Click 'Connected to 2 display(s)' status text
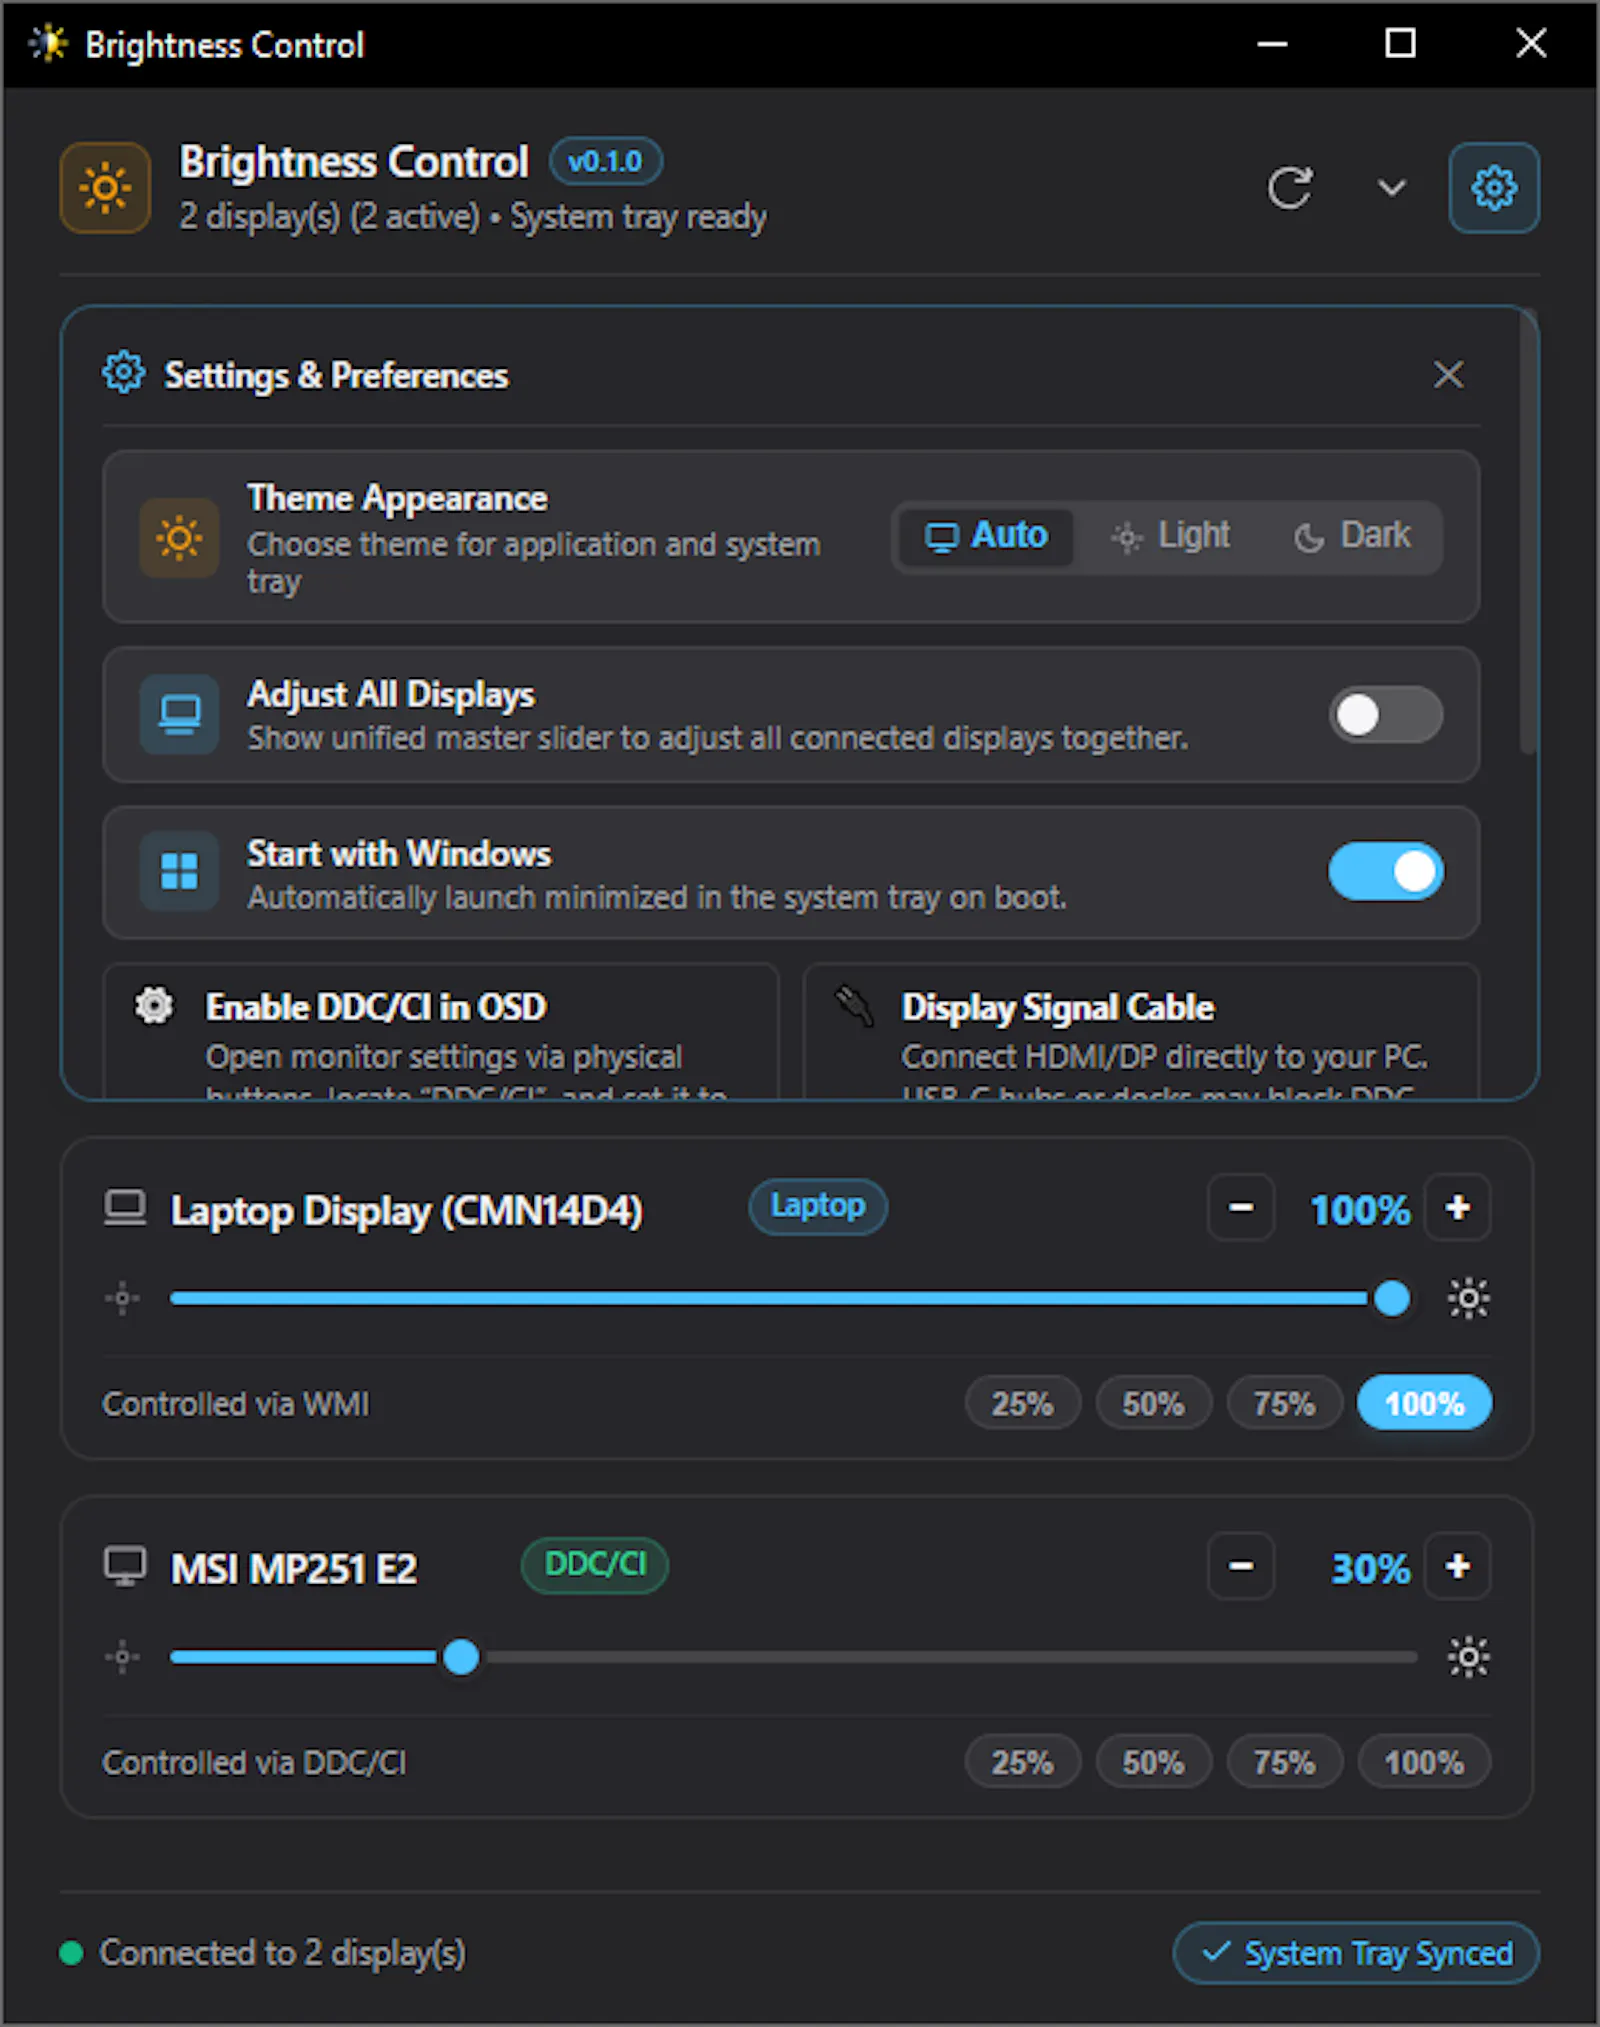The width and height of the screenshot is (1600, 2027). pyautogui.click(x=282, y=1953)
